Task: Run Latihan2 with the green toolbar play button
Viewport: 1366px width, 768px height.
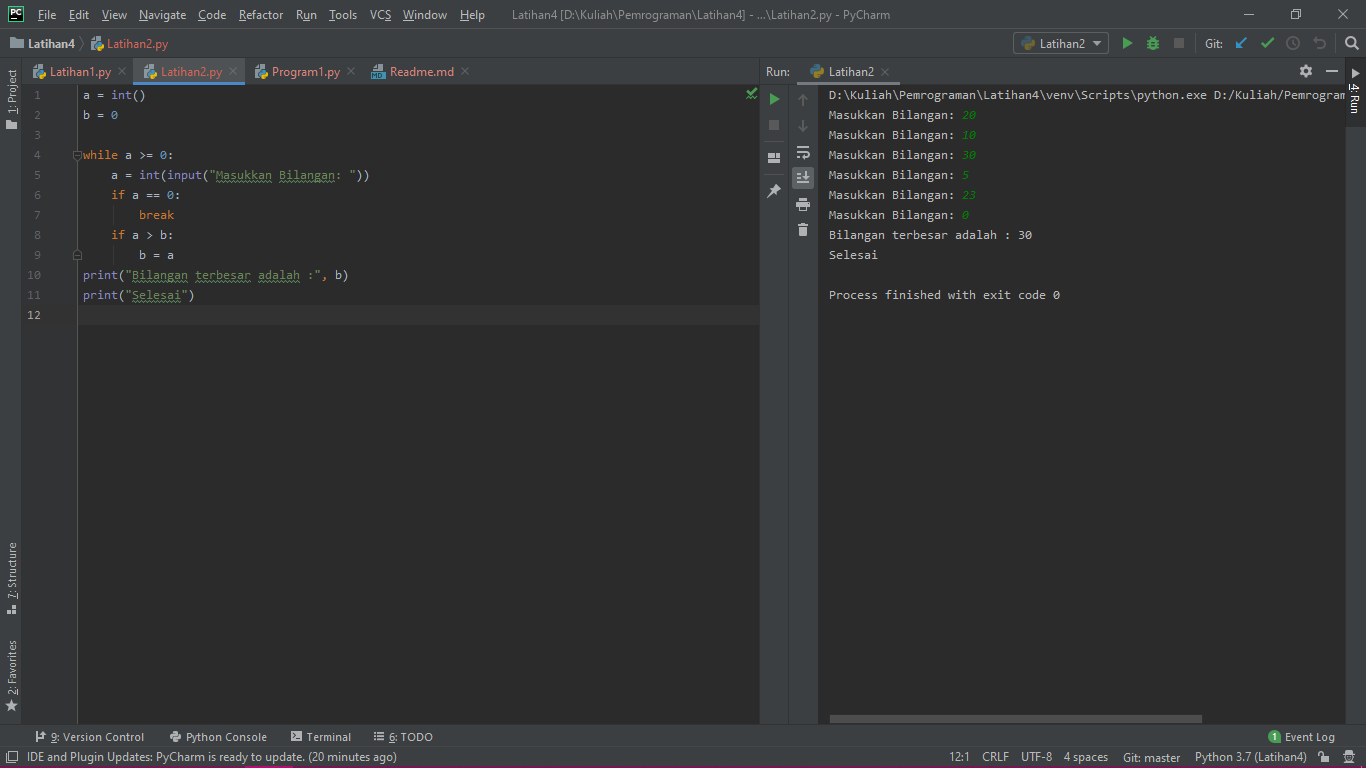Action: point(1127,43)
